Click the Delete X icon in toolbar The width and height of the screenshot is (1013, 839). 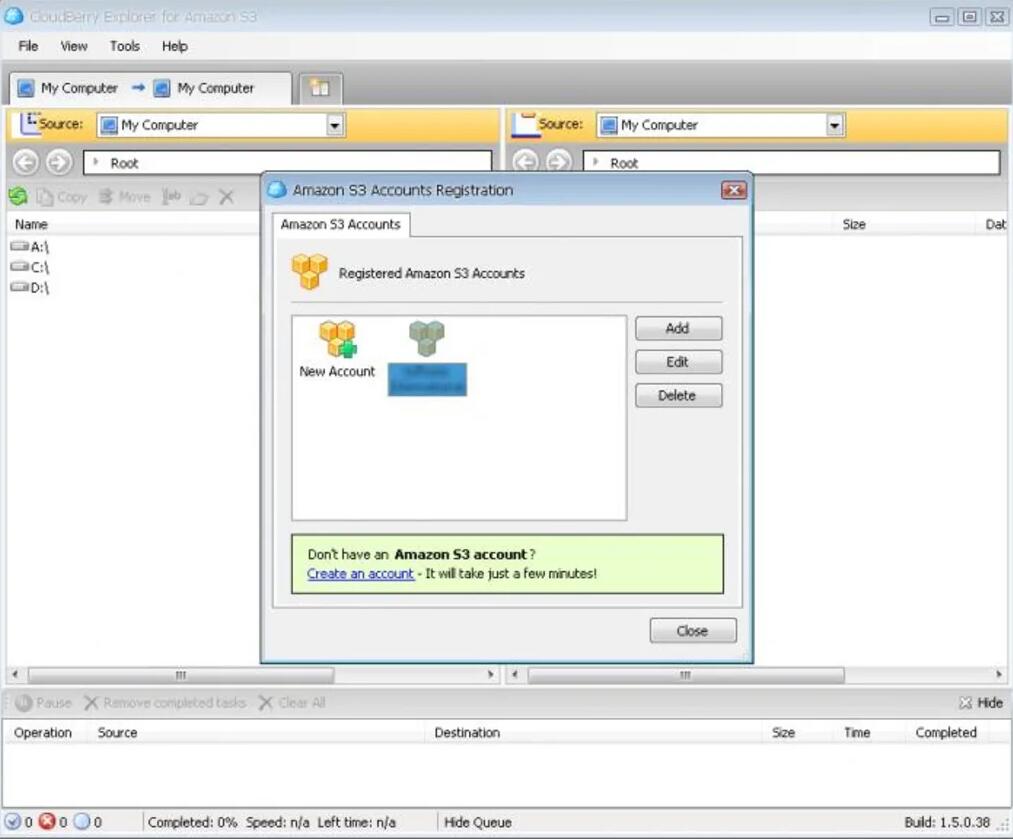click(226, 197)
